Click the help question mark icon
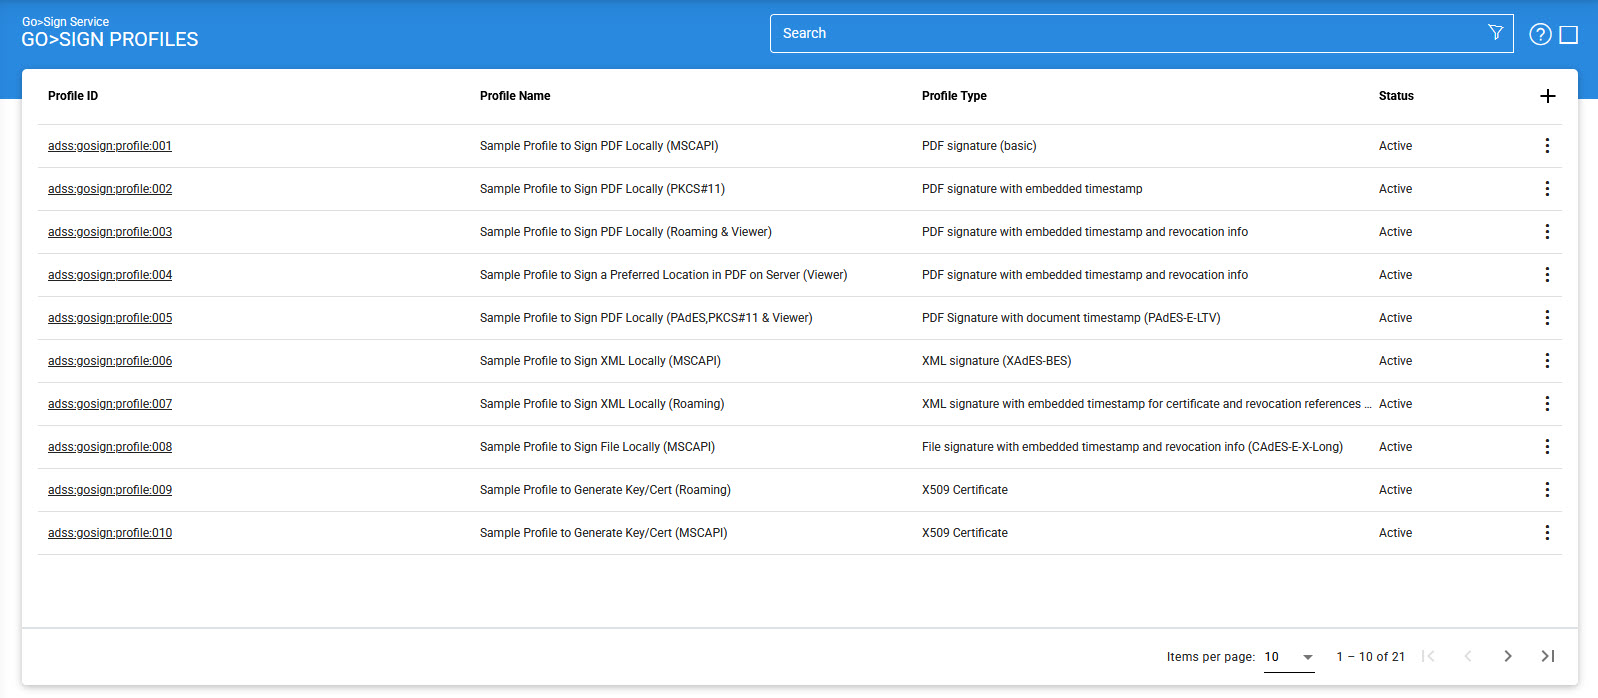Screen dimensions: 1598x698 pyautogui.click(x=1540, y=35)
